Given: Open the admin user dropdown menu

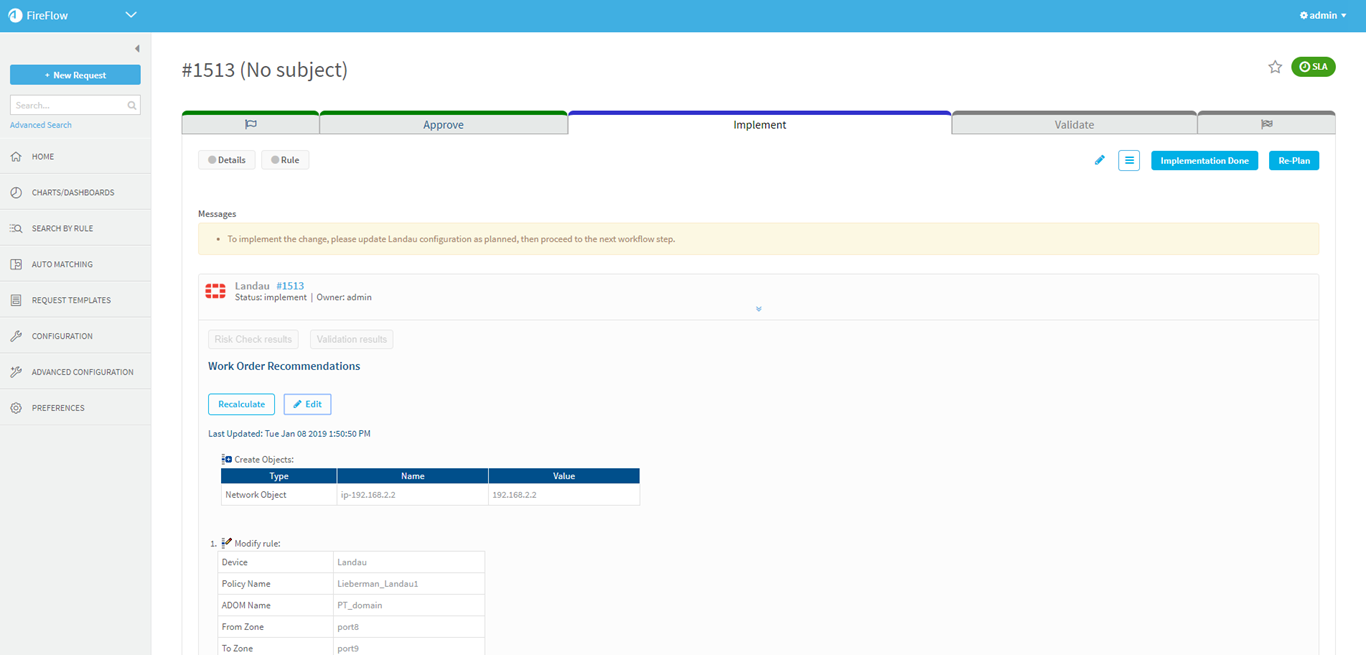Looking at the screenshot, I should tap(1323, 16).
